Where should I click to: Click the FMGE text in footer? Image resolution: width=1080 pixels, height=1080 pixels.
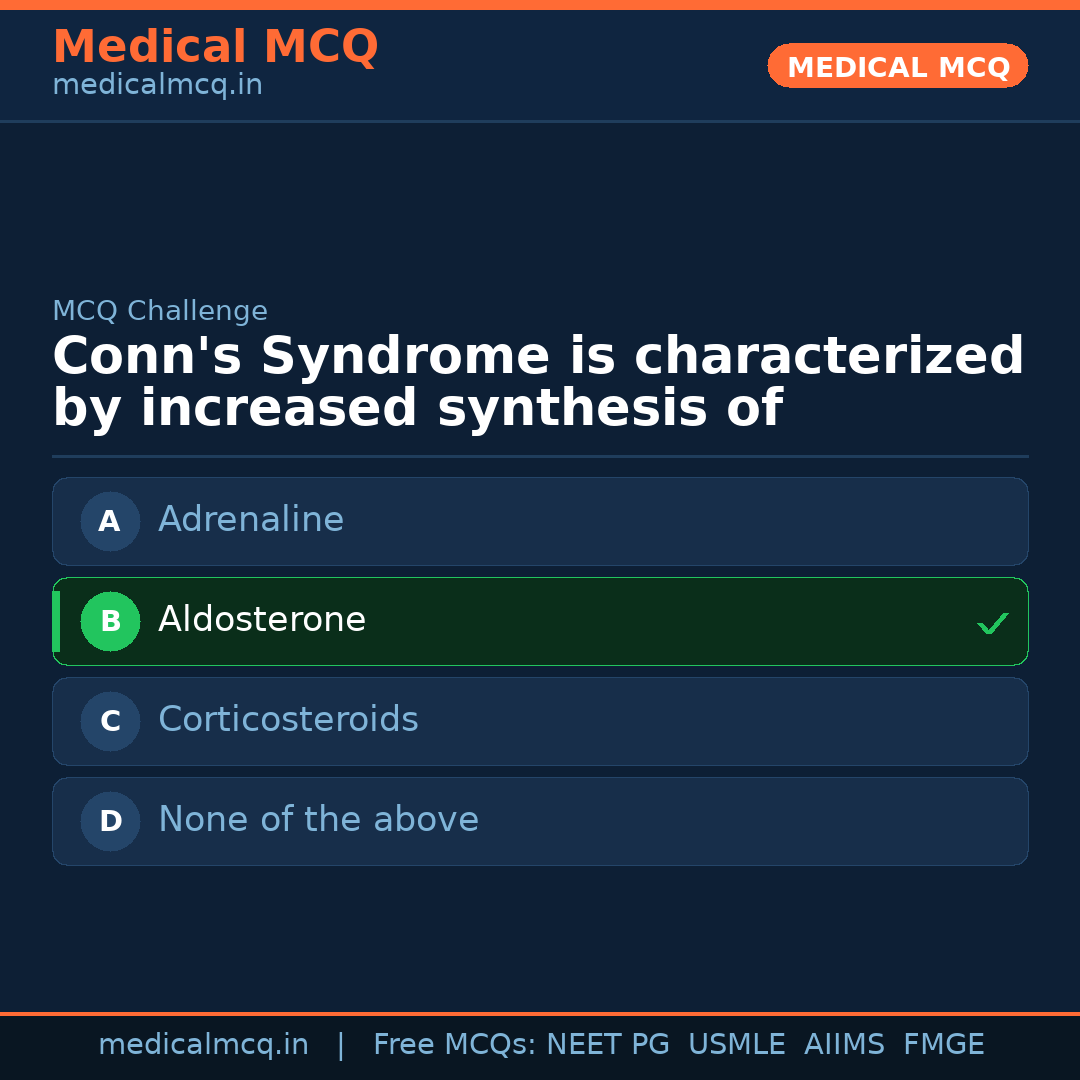[x=943, y=1044]
